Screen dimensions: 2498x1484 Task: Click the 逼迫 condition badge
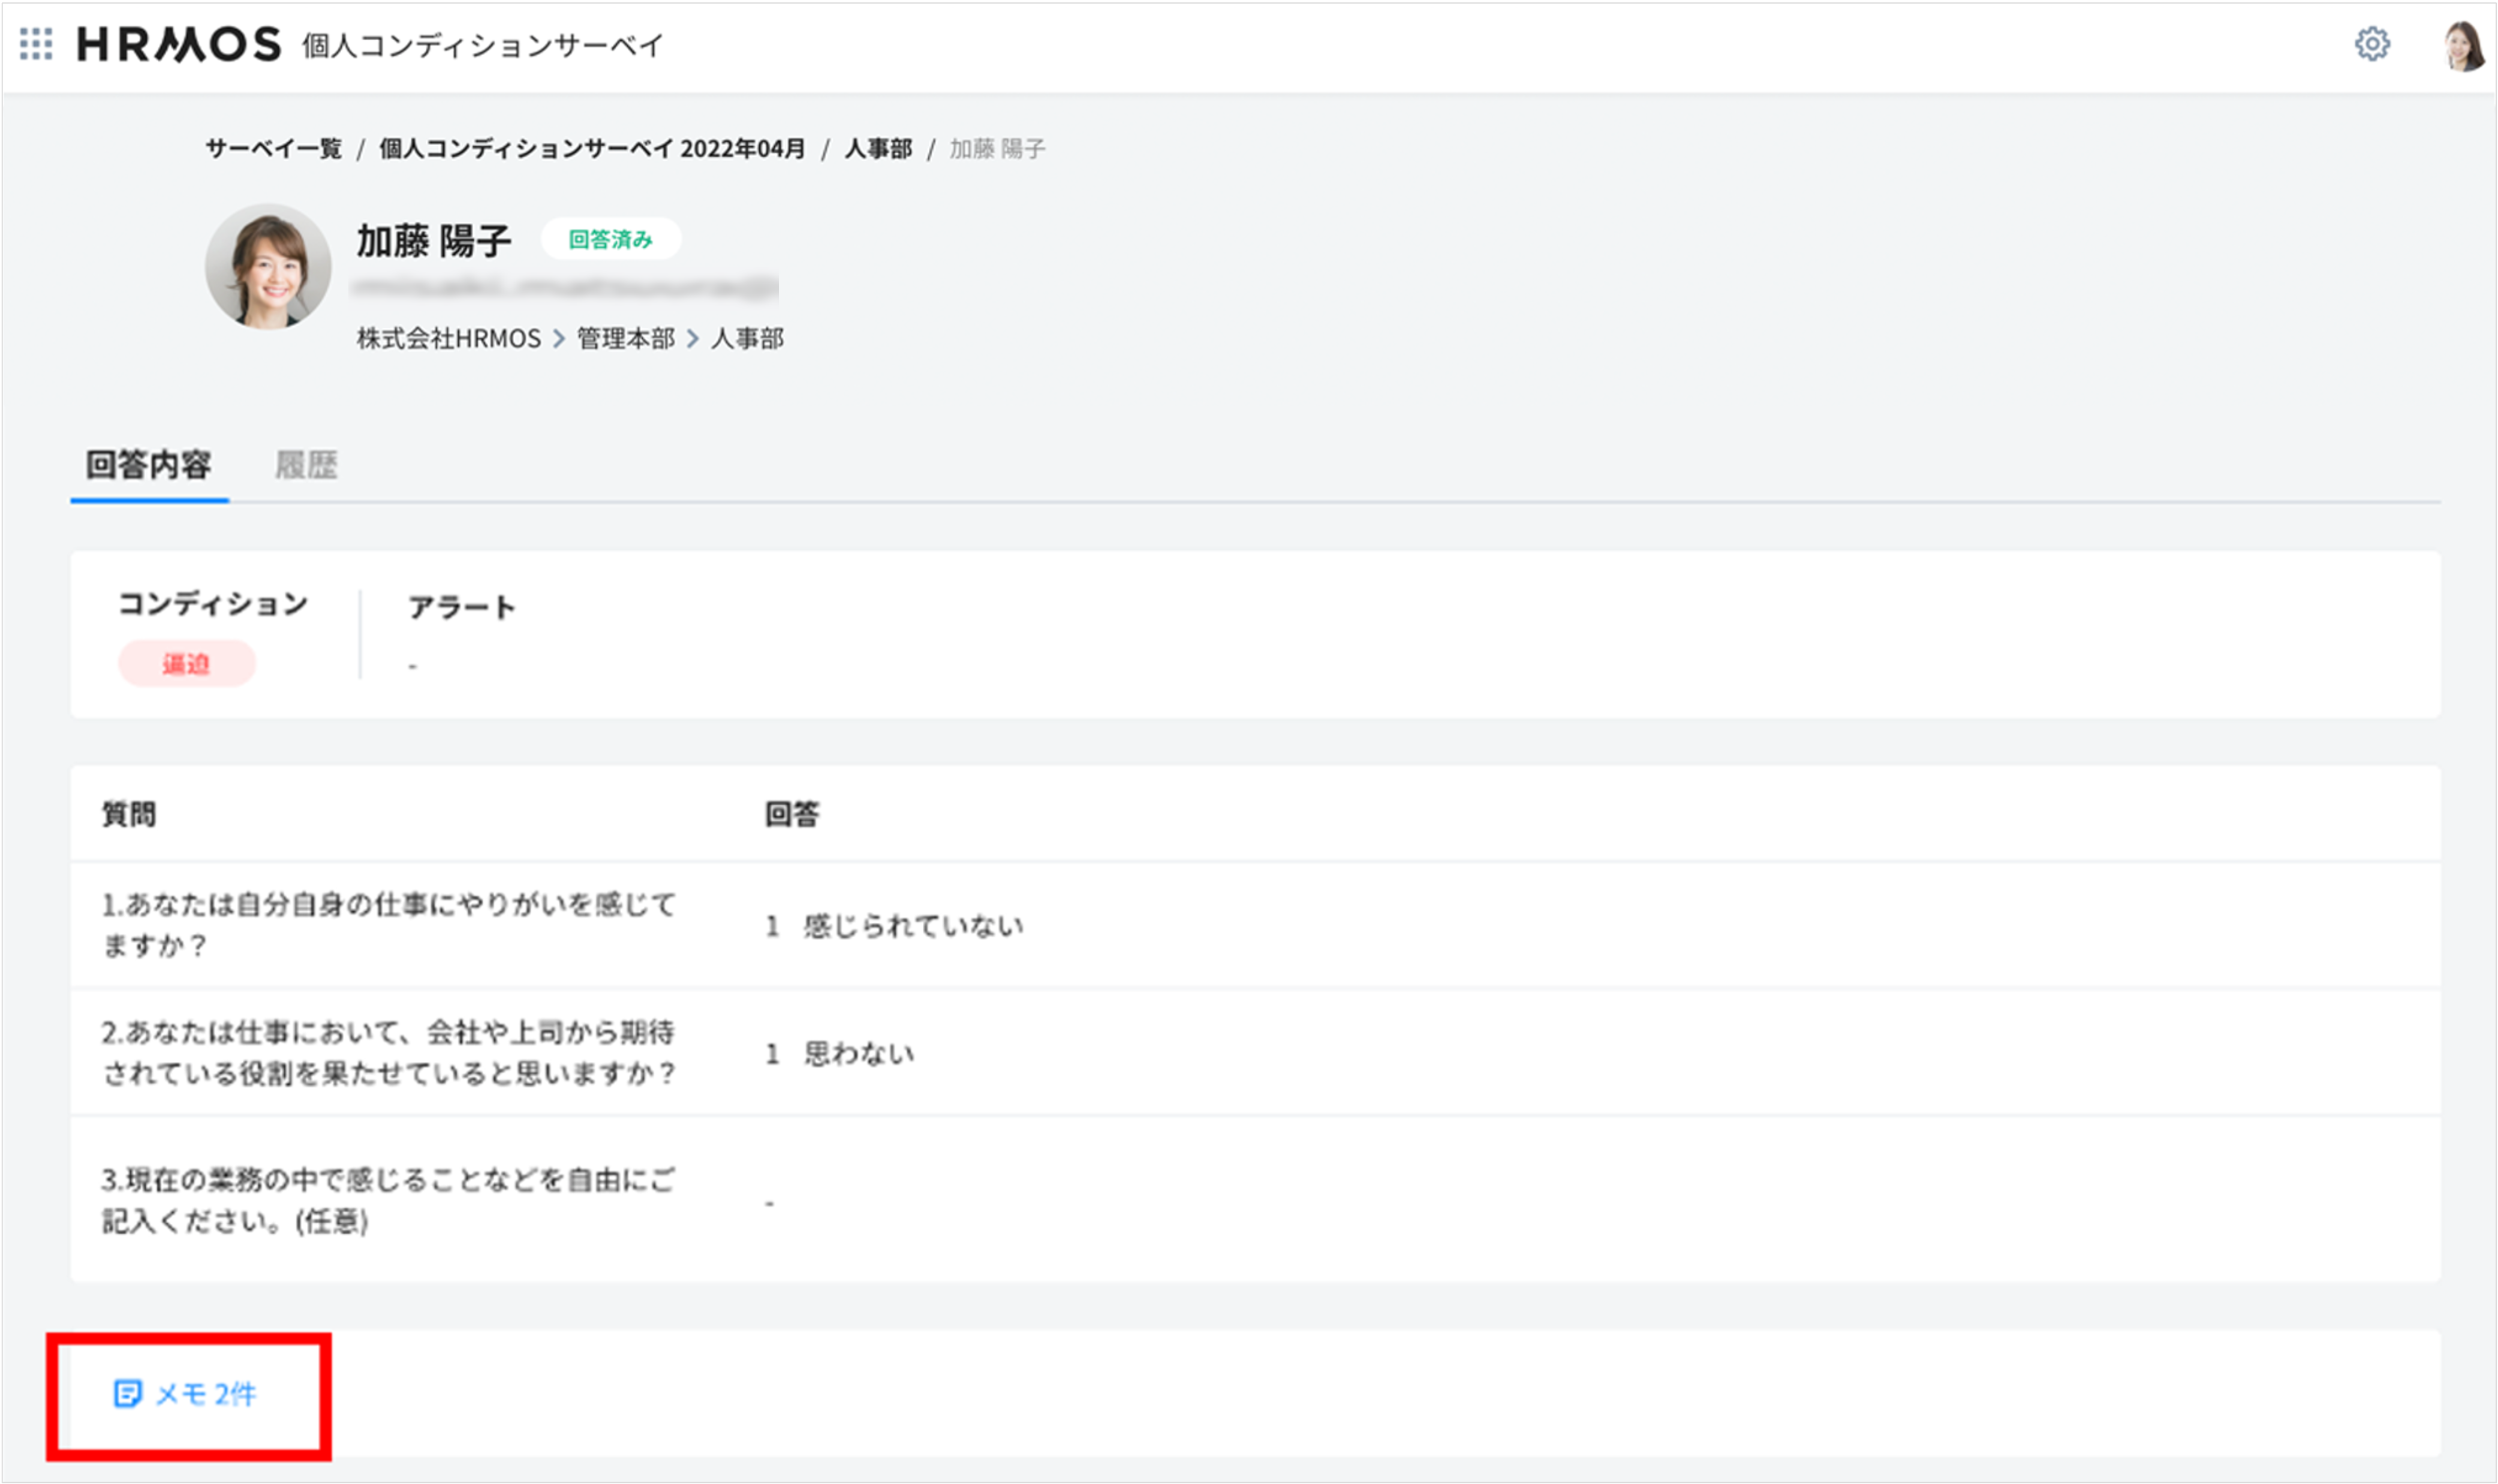click(187, 663)
